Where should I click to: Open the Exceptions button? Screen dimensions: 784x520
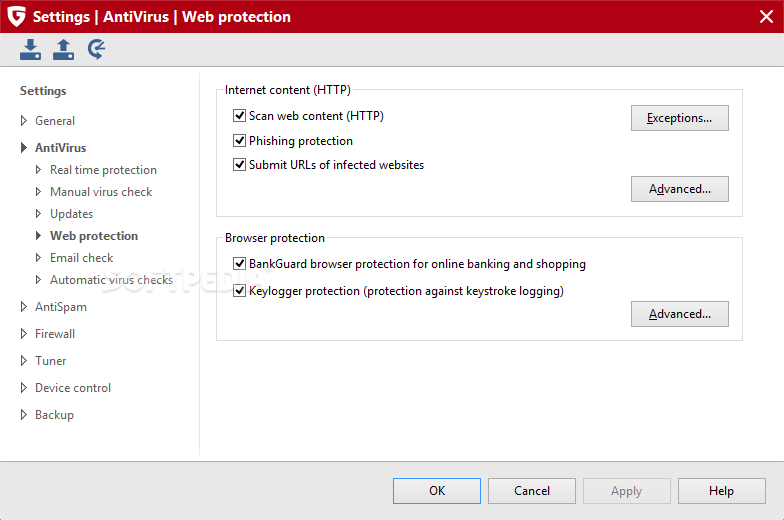pyautogui.click(x=680, y=118)
